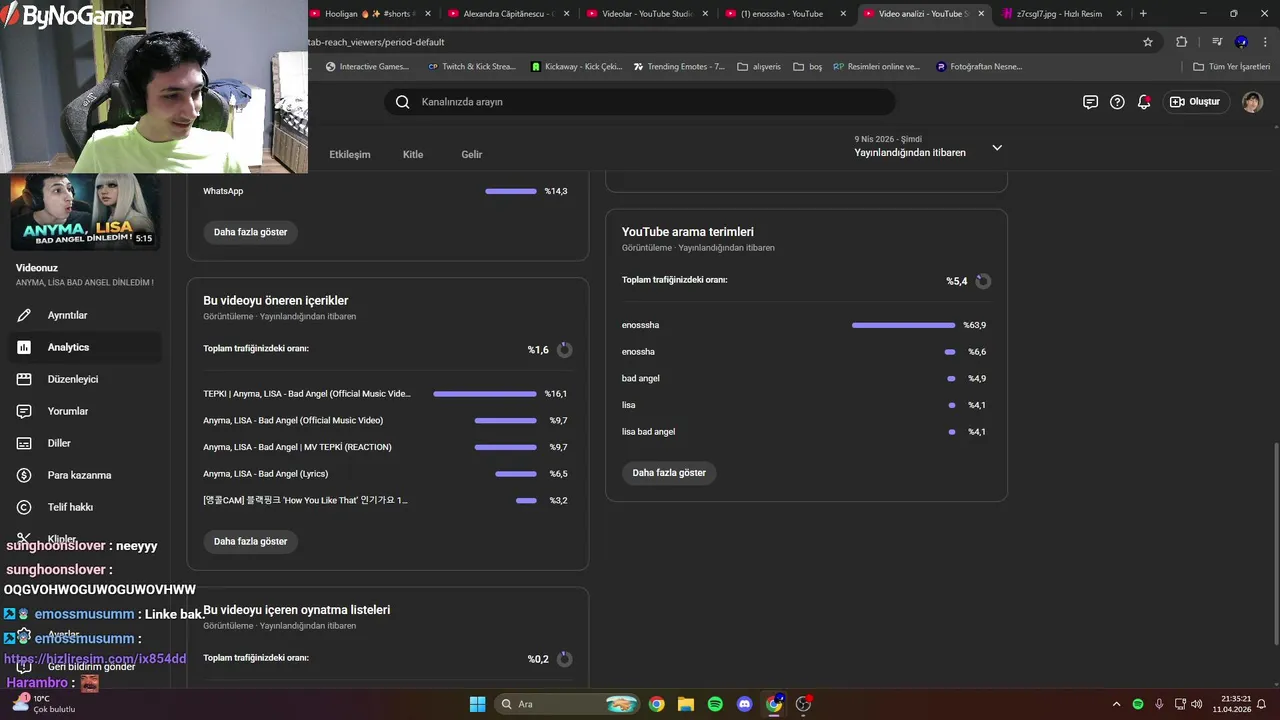Open the Resimleri online bookmark
The width and height of the screenshot is (1280, 720).
(x=876, y=67)
